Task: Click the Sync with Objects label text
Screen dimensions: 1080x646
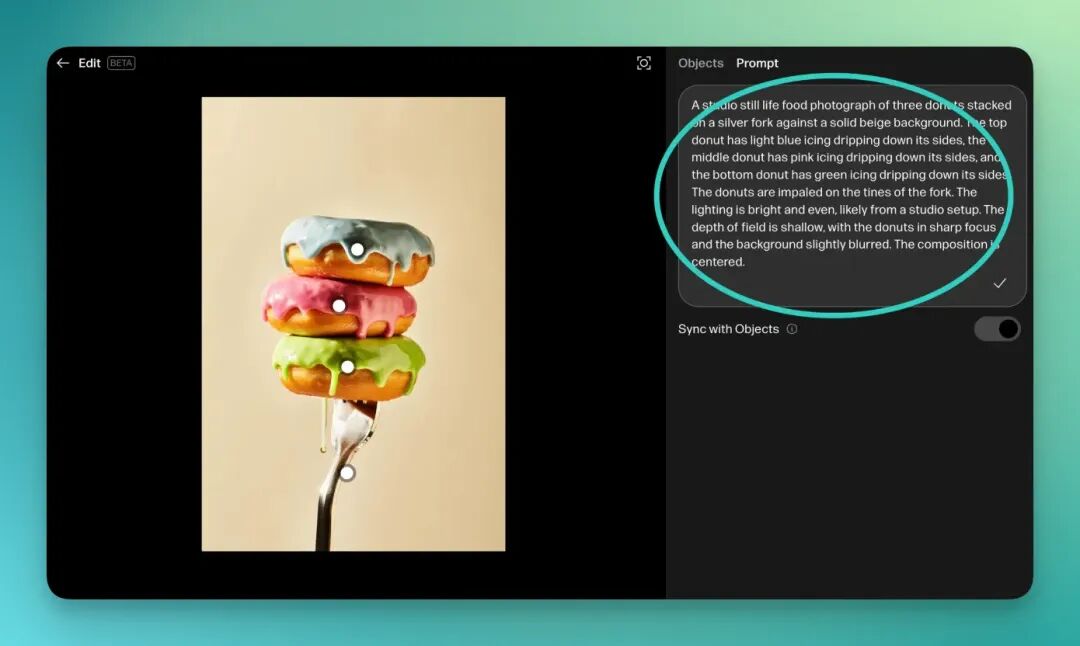Action: coord(728,329)
